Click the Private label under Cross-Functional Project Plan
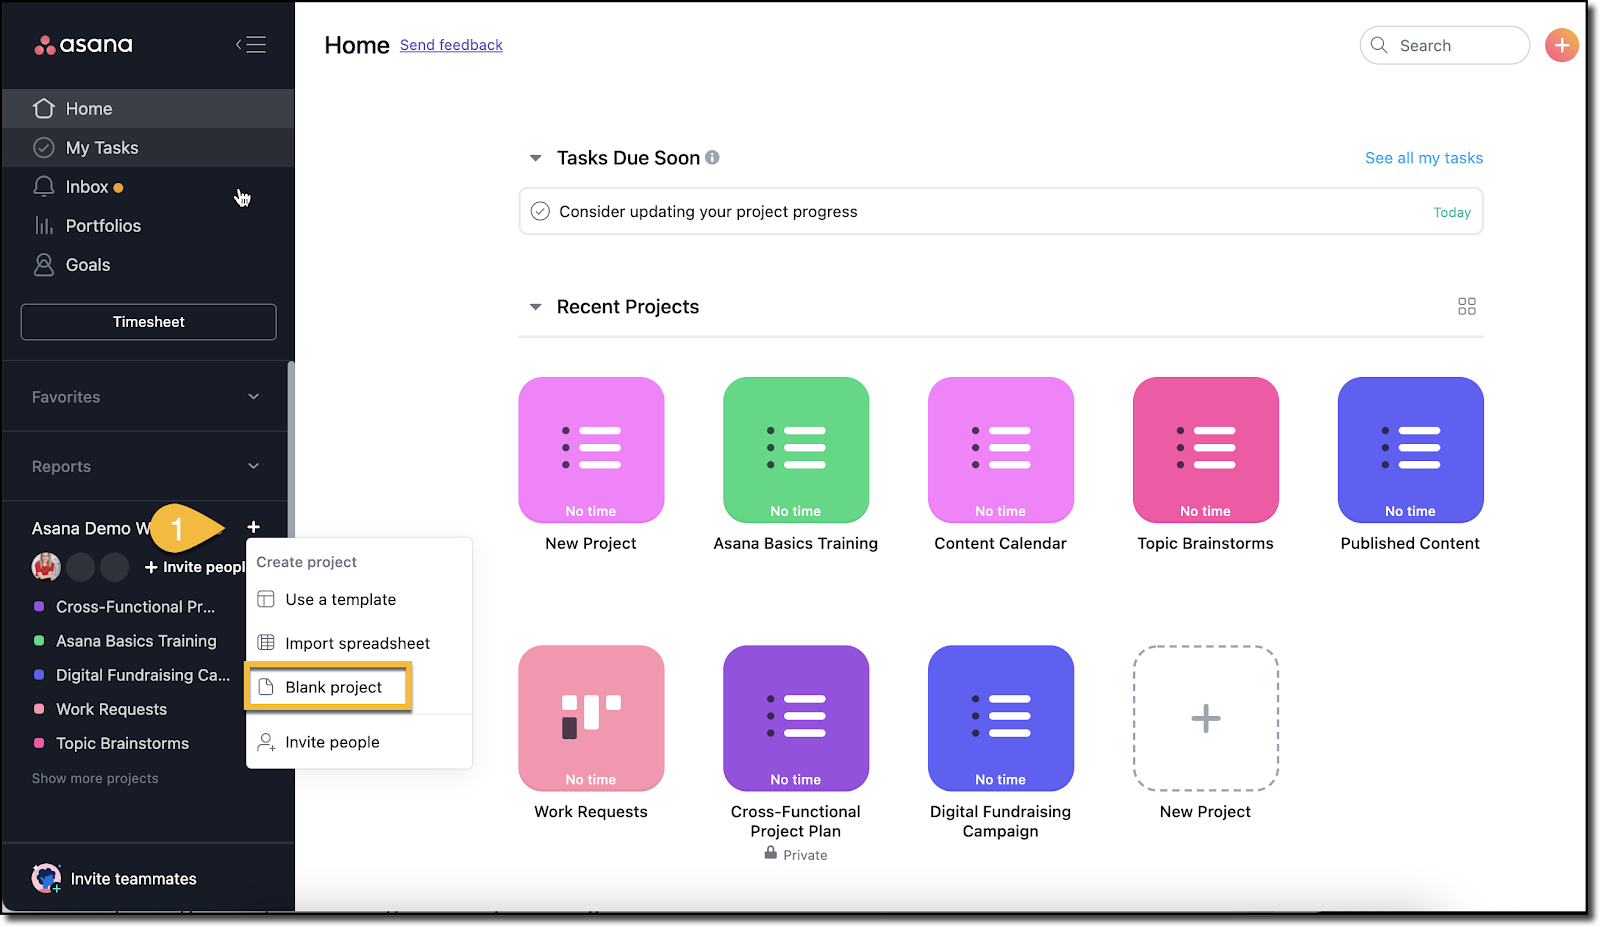The image size is (1600, 927). (x=805, y=855)
